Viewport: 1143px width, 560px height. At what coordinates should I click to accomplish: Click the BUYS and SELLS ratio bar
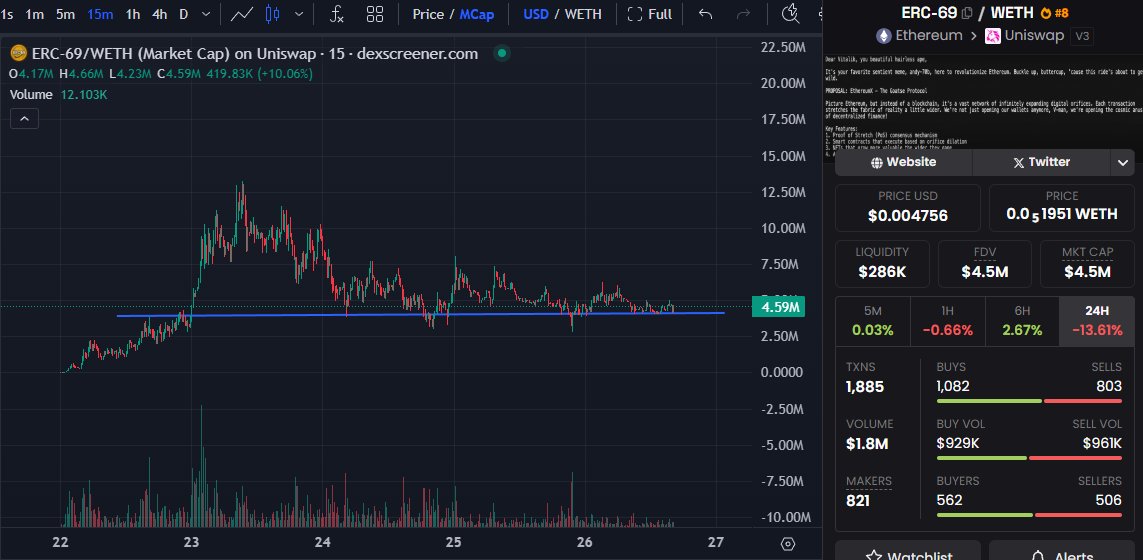pos(1029,400)
